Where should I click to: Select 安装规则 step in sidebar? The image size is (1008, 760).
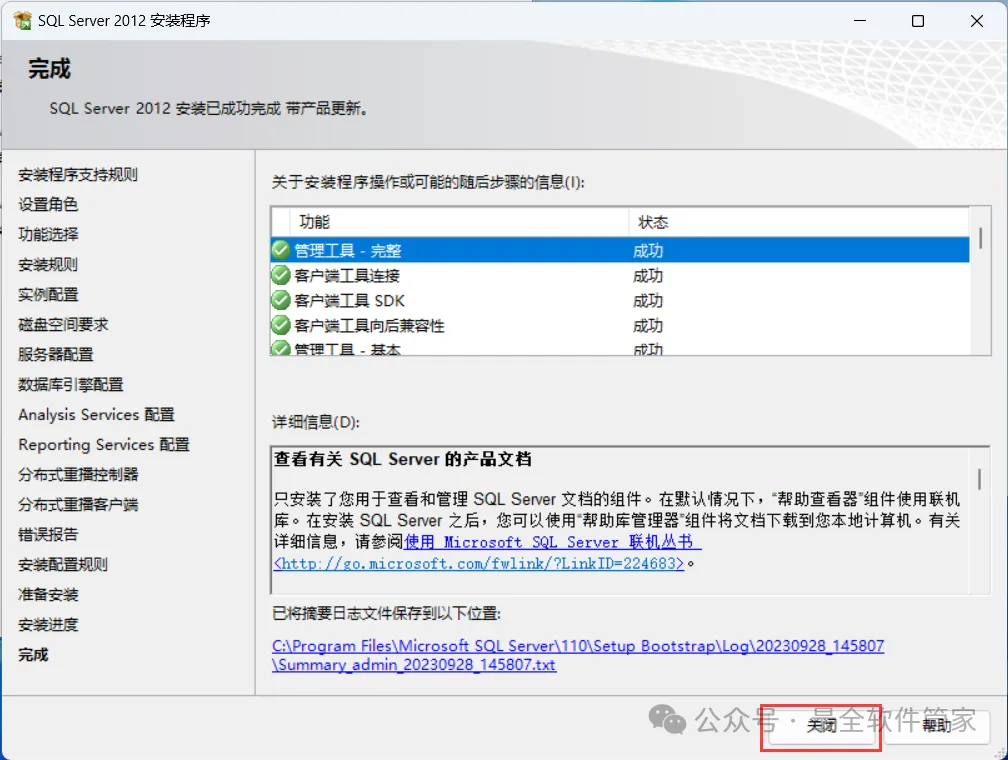click(x=48, y=264)
